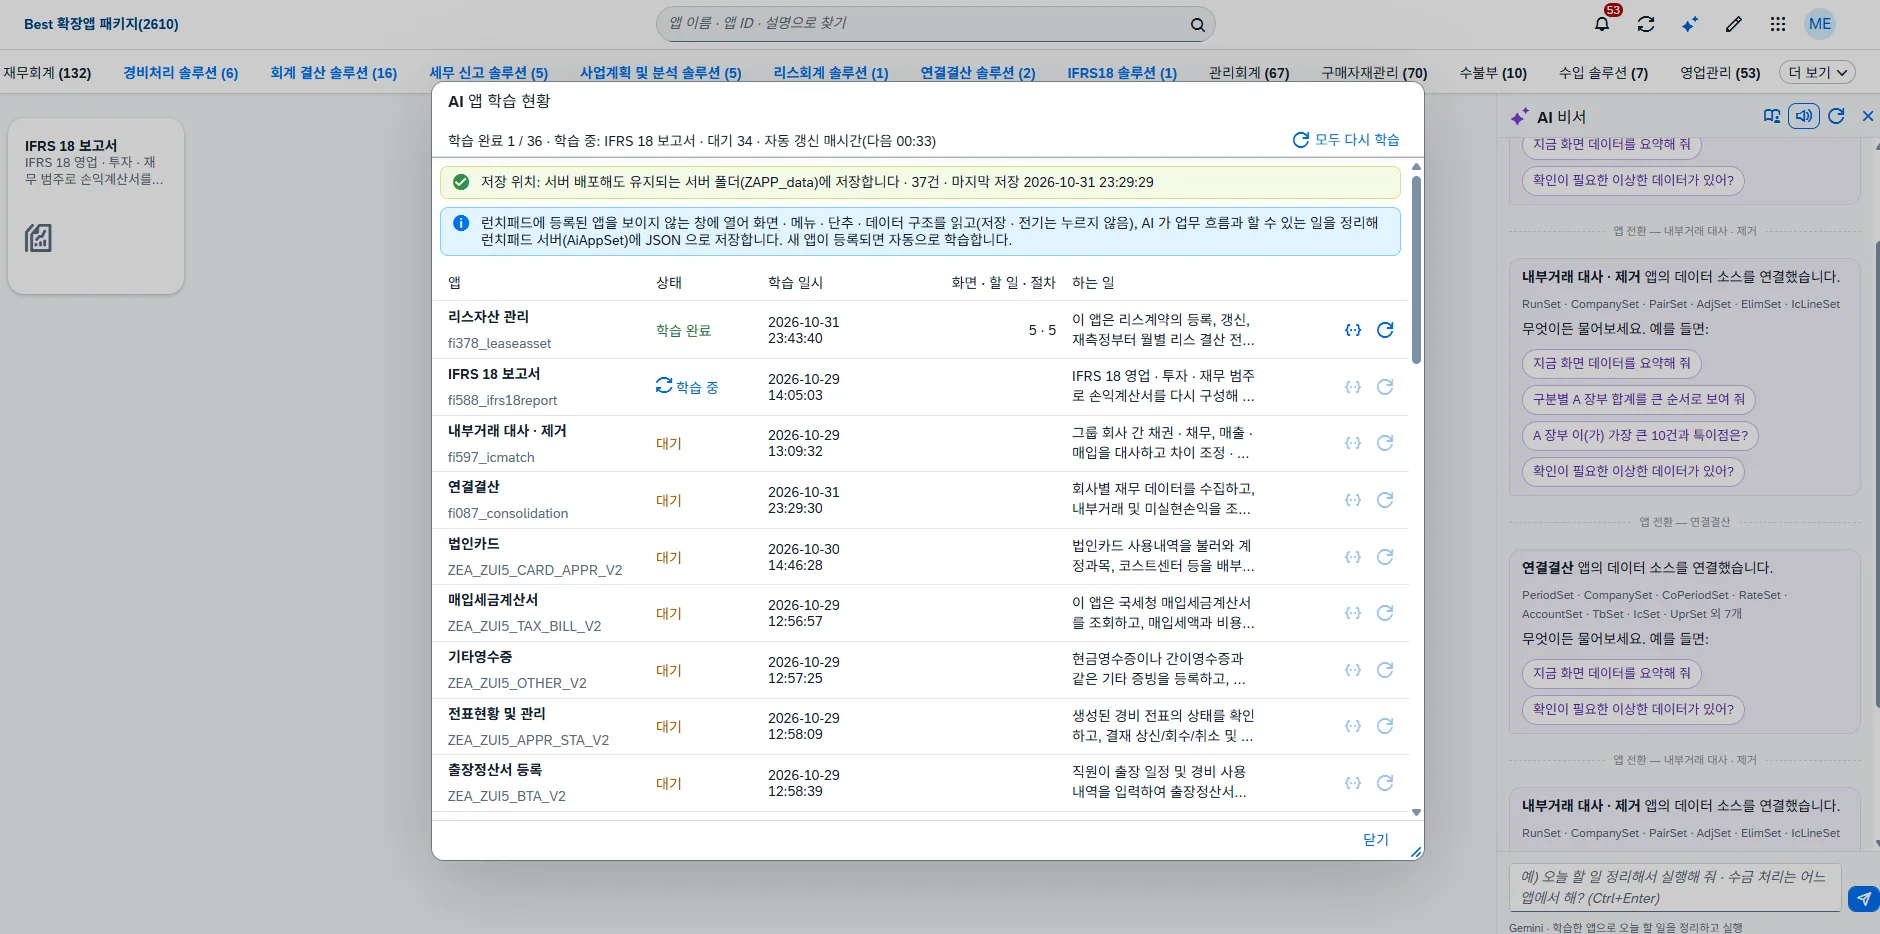Open the app grid icon in header
This screenshot has width=1880, height=934.
click(1778, 24)
